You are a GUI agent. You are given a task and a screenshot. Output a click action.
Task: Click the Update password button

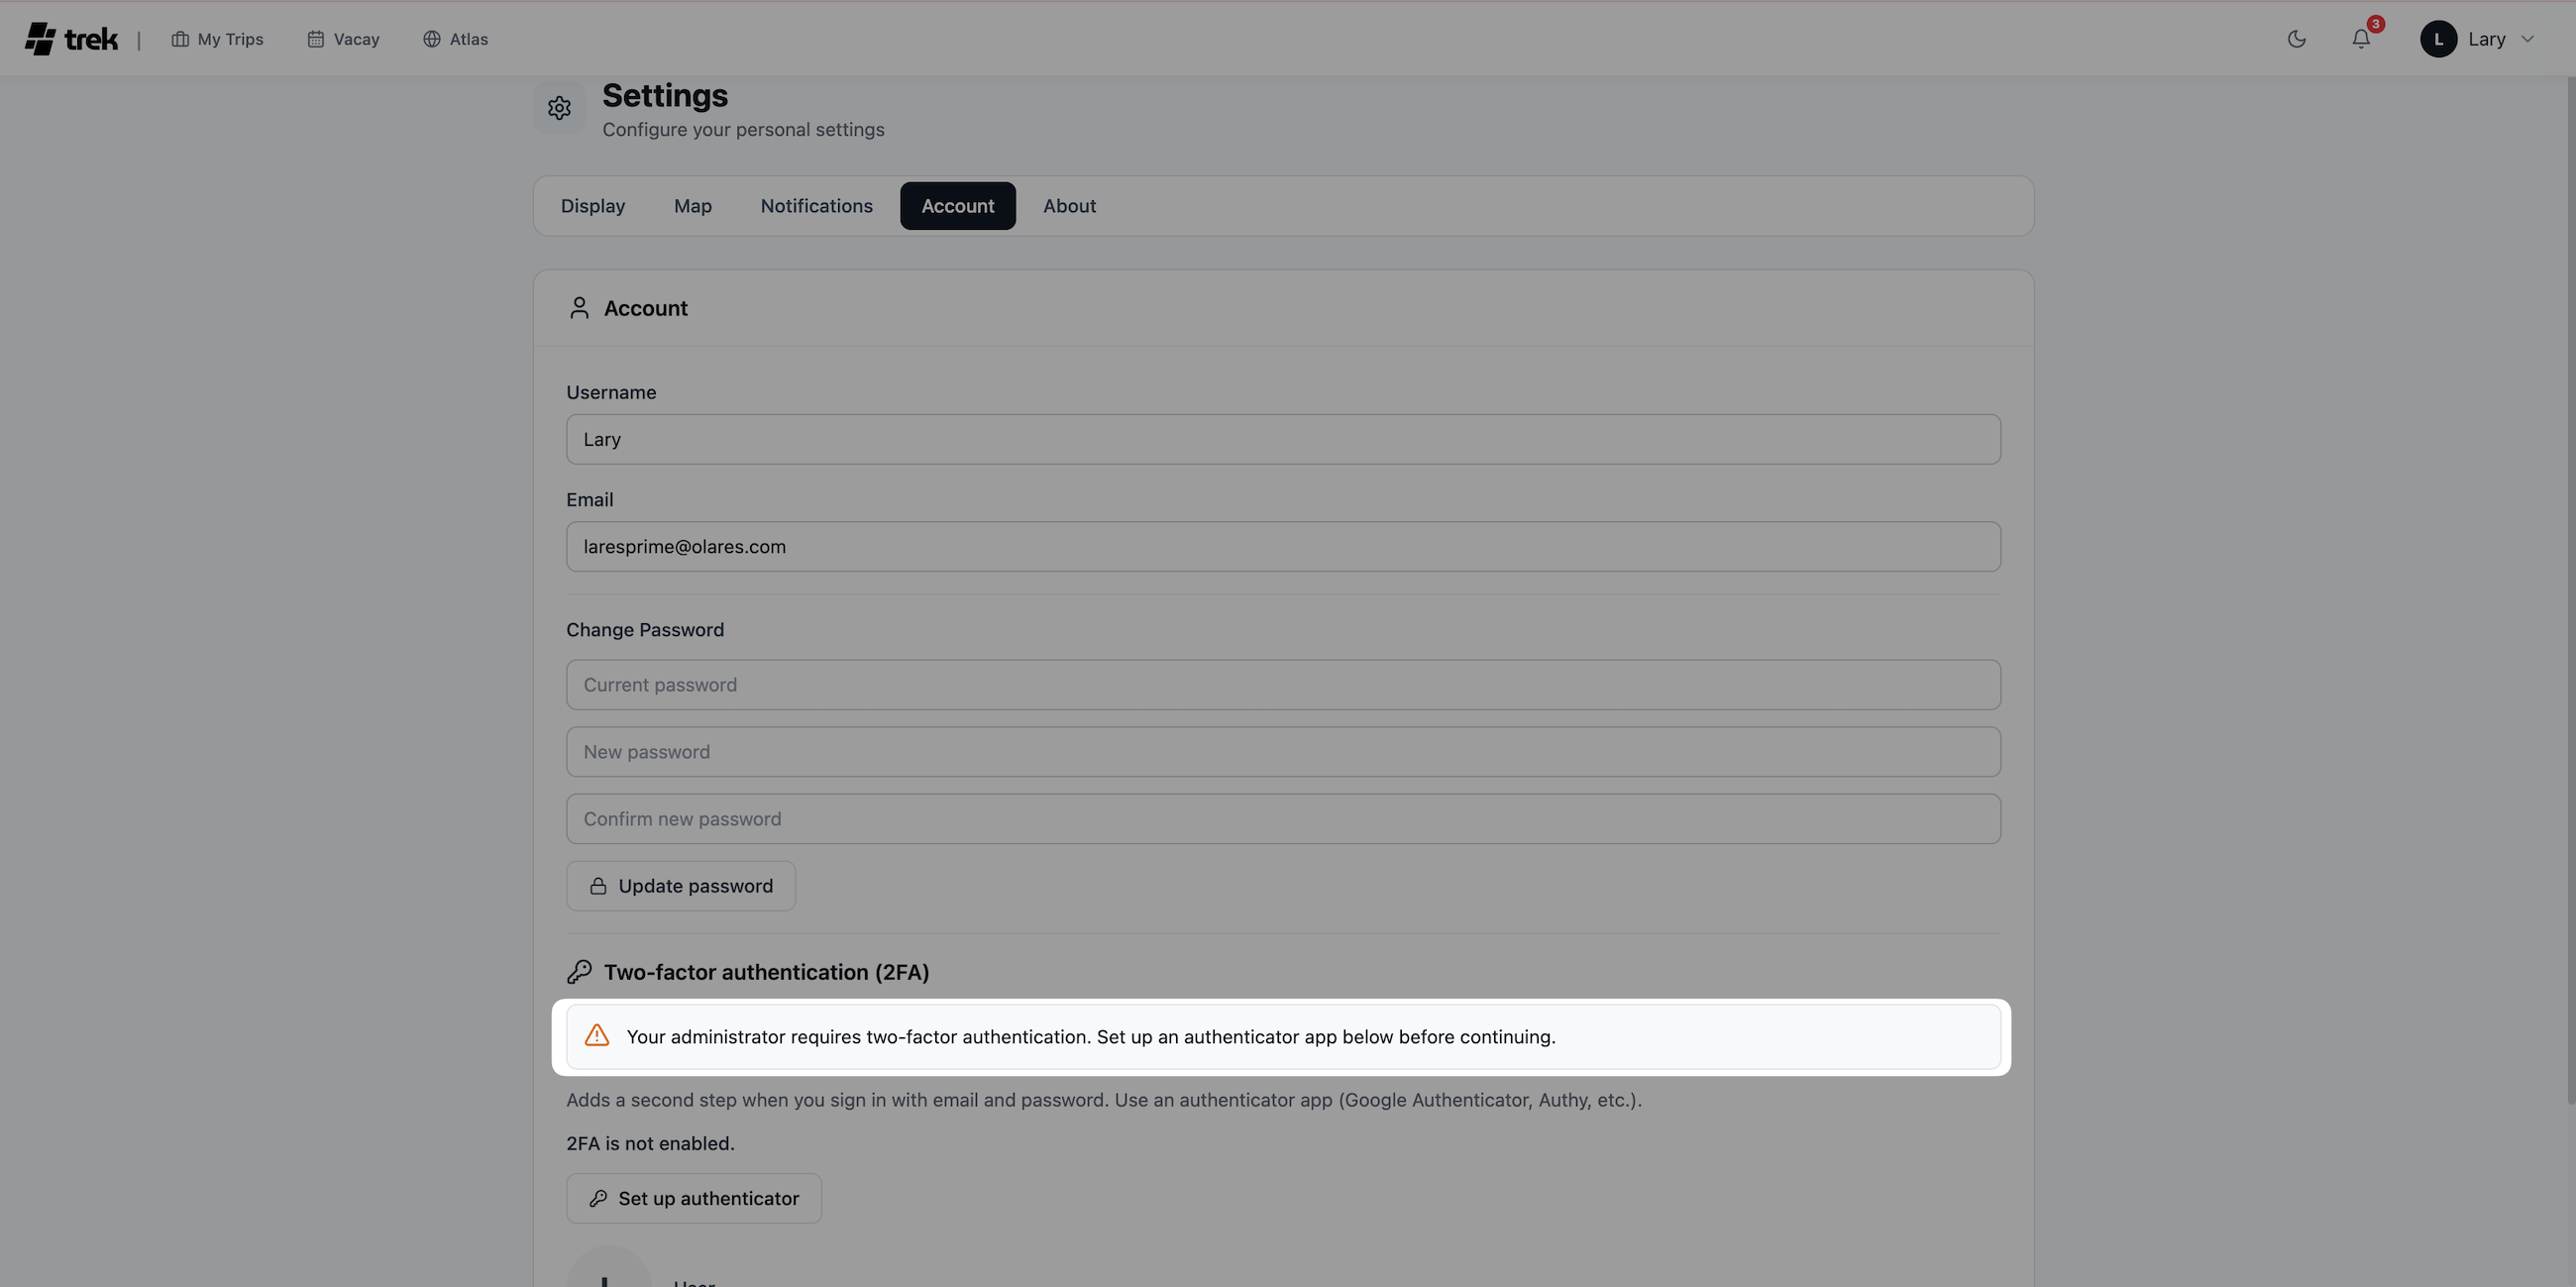(x=680, y=886)
